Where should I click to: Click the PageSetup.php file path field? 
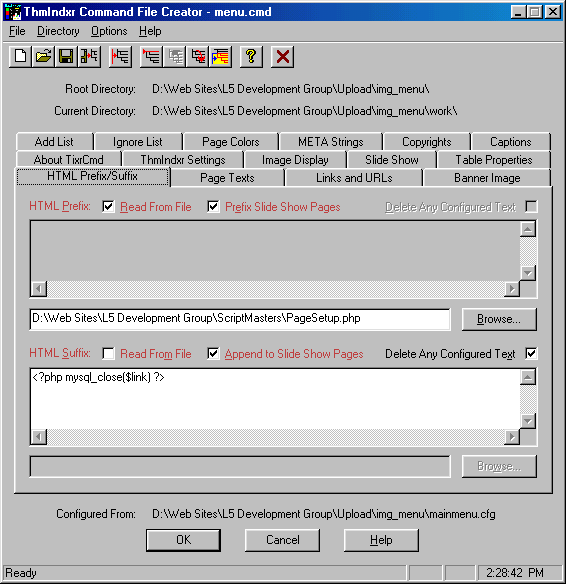240,319
